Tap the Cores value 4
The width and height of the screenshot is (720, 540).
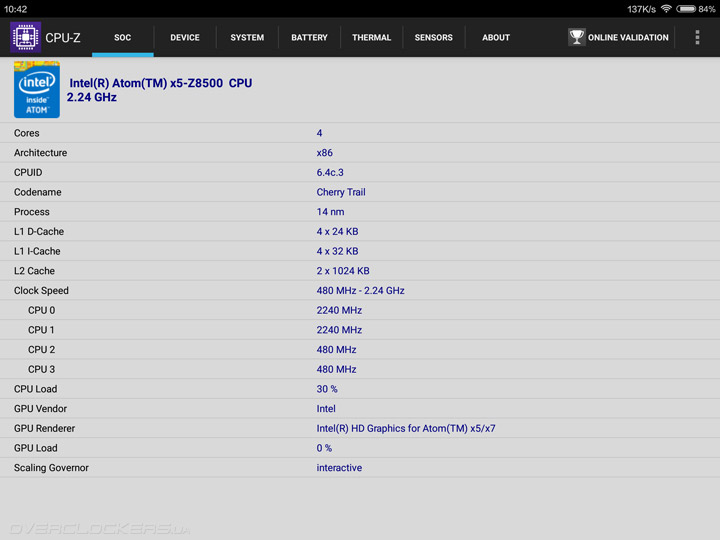[x=319, y=133]
